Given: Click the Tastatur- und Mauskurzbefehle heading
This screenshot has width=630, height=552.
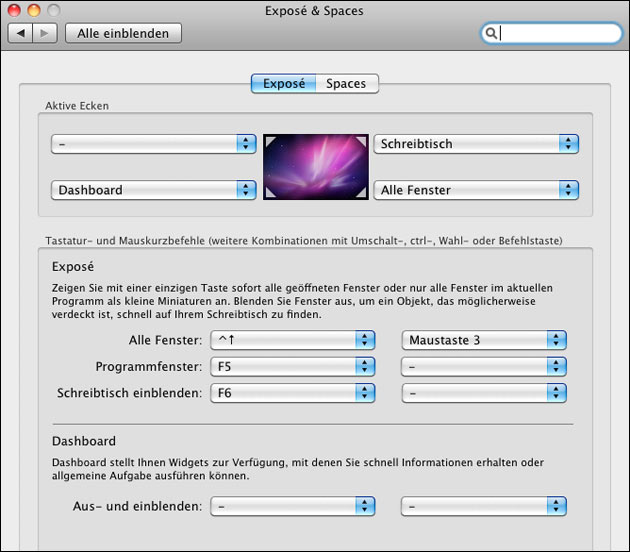Looking at the screenshot, I should point(303,241).
